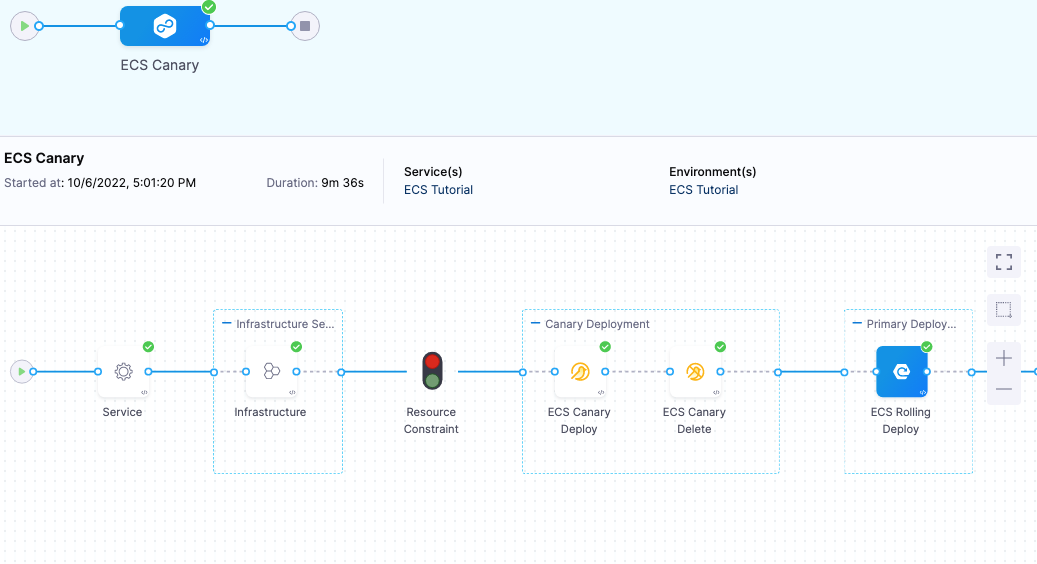
Task: Enable the marquee selection tool
Action: coord(1004,309)
